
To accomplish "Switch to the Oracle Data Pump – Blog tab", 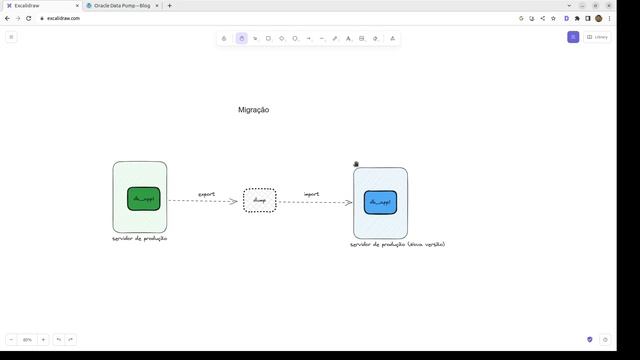I will pos(122,6).
